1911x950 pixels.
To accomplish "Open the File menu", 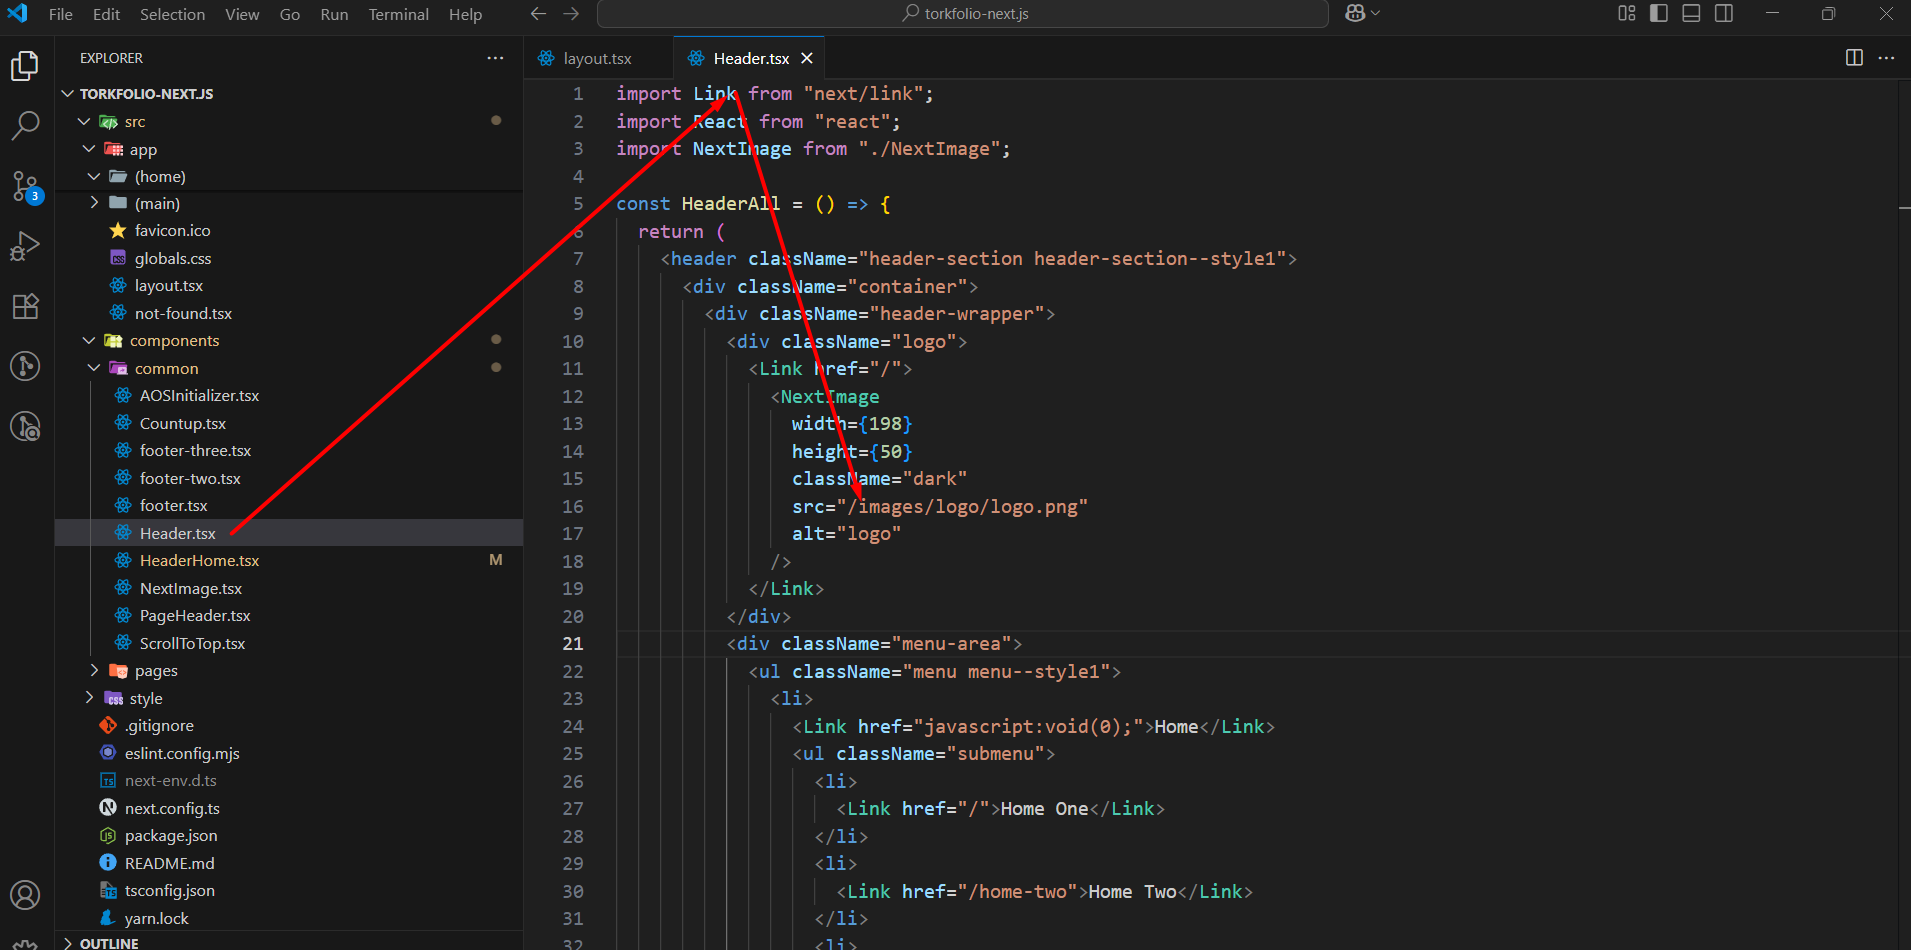I will [61, 14].
